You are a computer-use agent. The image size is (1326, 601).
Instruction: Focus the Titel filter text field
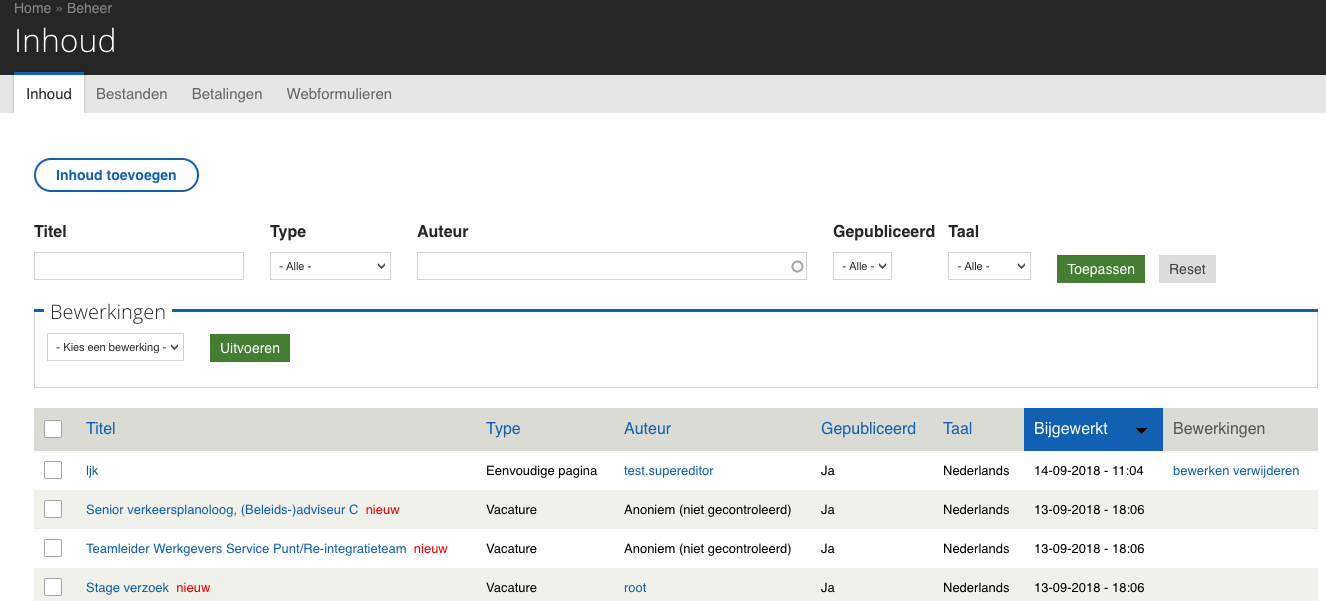pyautogui.click(x=139, y=266)
